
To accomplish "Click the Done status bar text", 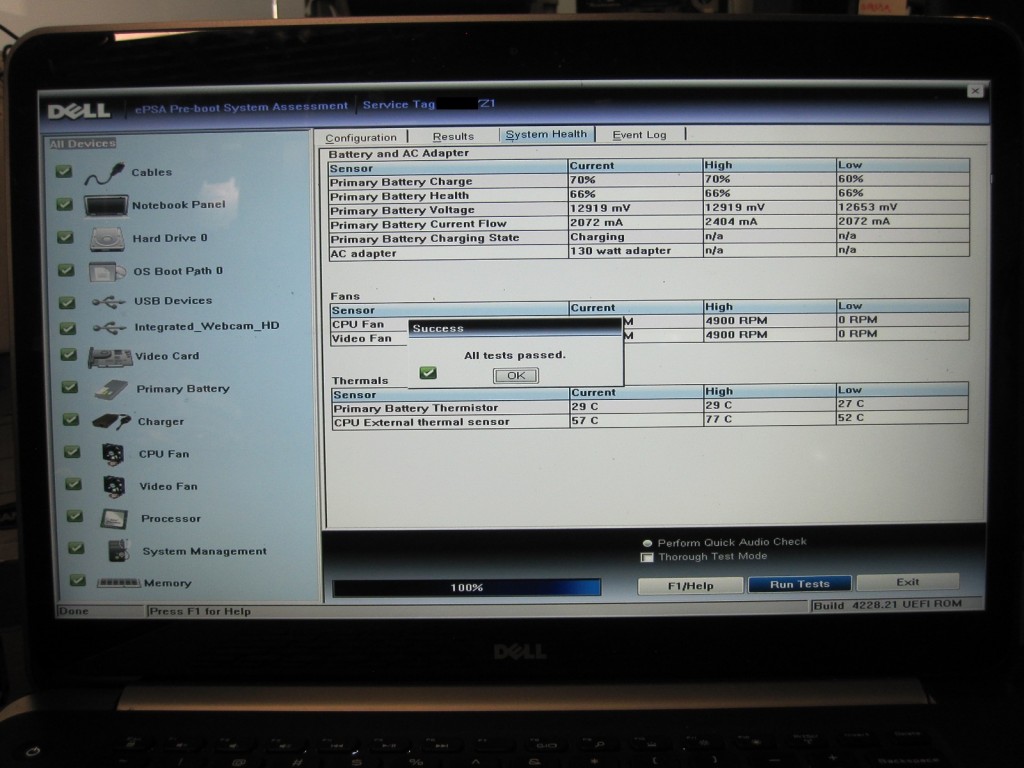I will 73,611.
